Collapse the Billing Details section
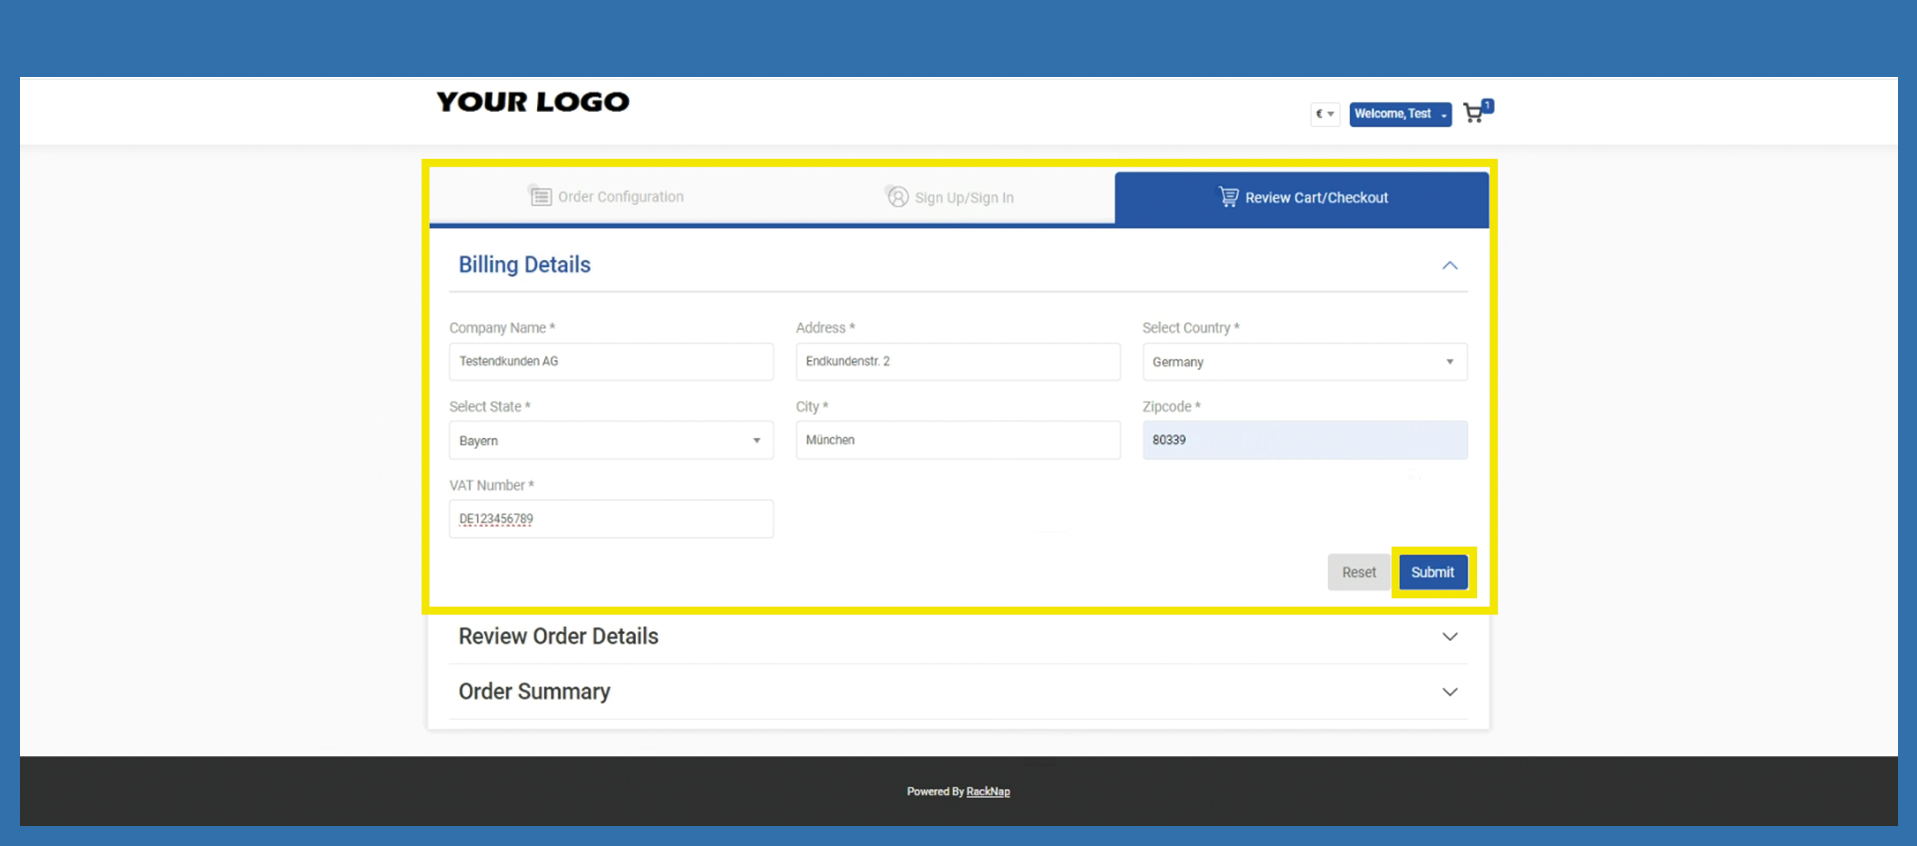This screenshot has height=846, width=1917. point(1449,265)
